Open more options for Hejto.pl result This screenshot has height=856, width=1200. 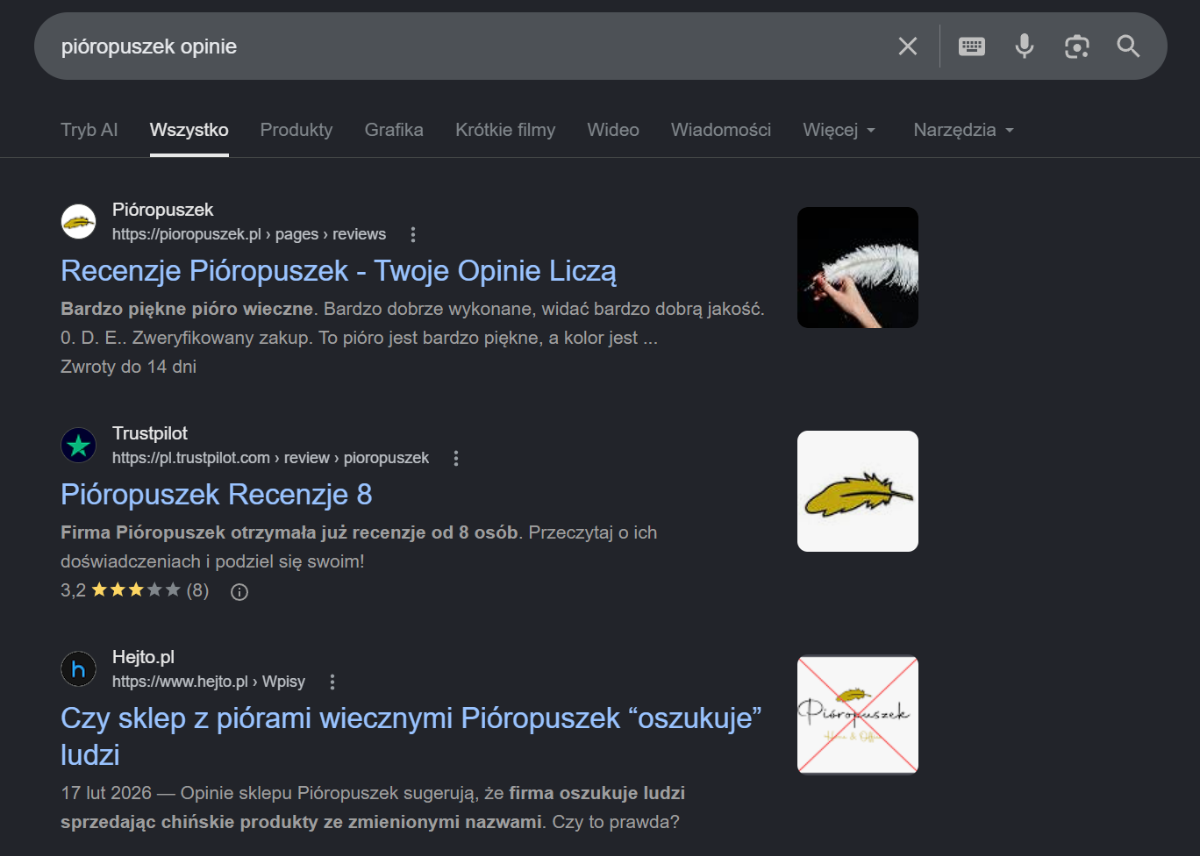[333, 682]
